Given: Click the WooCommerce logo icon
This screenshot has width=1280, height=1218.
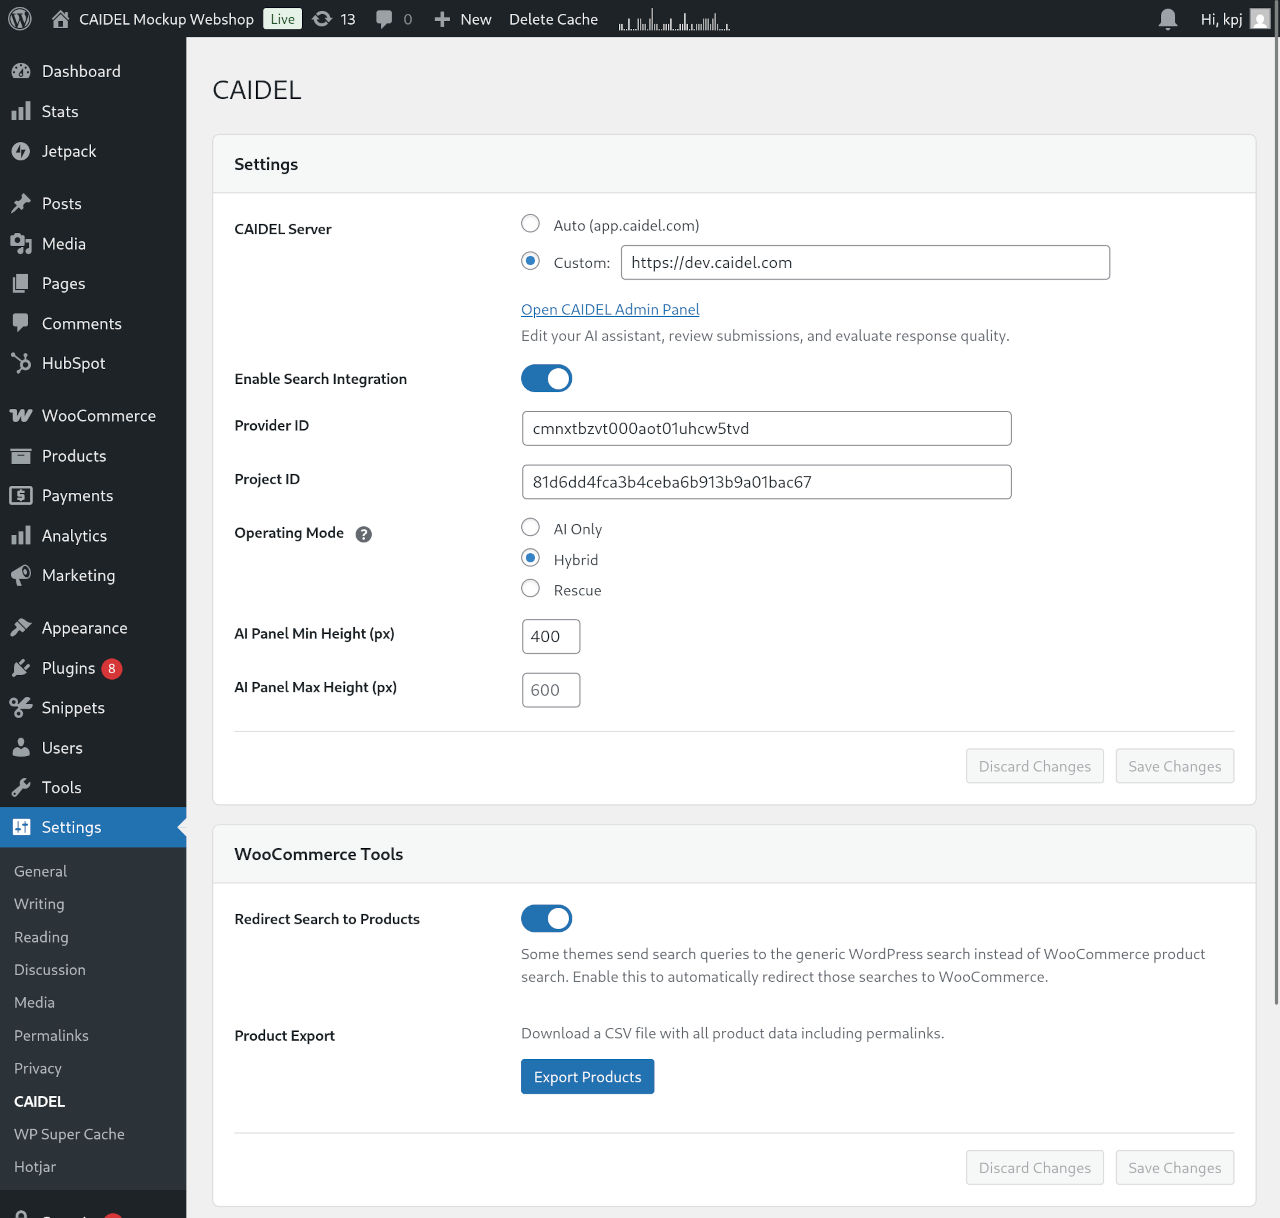Looking at the screenshot, I should click(21, 415).
